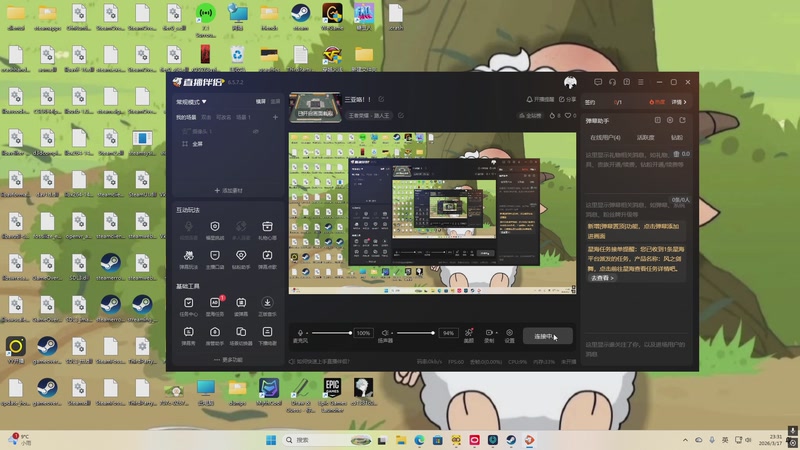Open the 星海任务 icon with red badge
This screenshot has height=450, width=800.
[215, 307]
